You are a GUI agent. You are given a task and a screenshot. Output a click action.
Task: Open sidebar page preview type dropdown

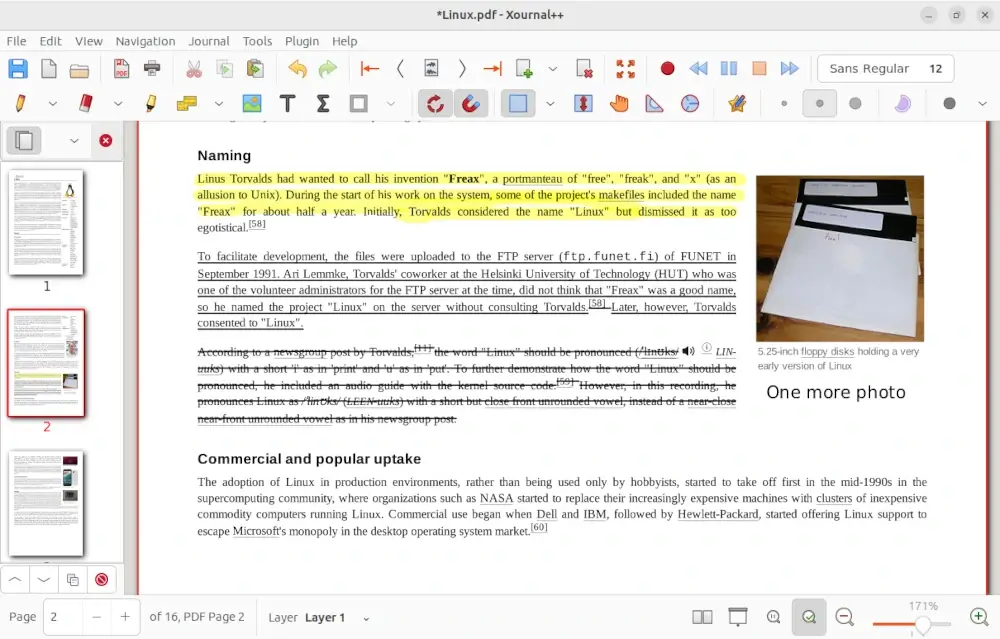pyautogui.click(x=74, y=141)
